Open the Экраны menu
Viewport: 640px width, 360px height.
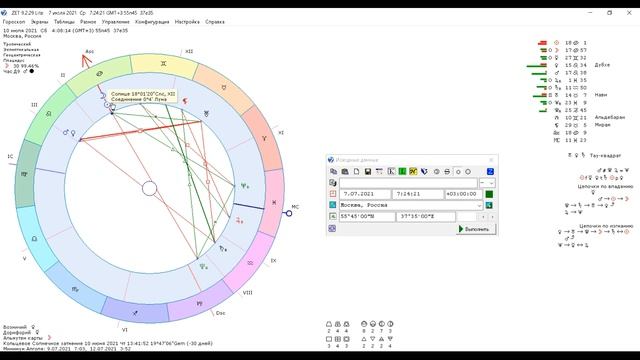pos(40,22)
